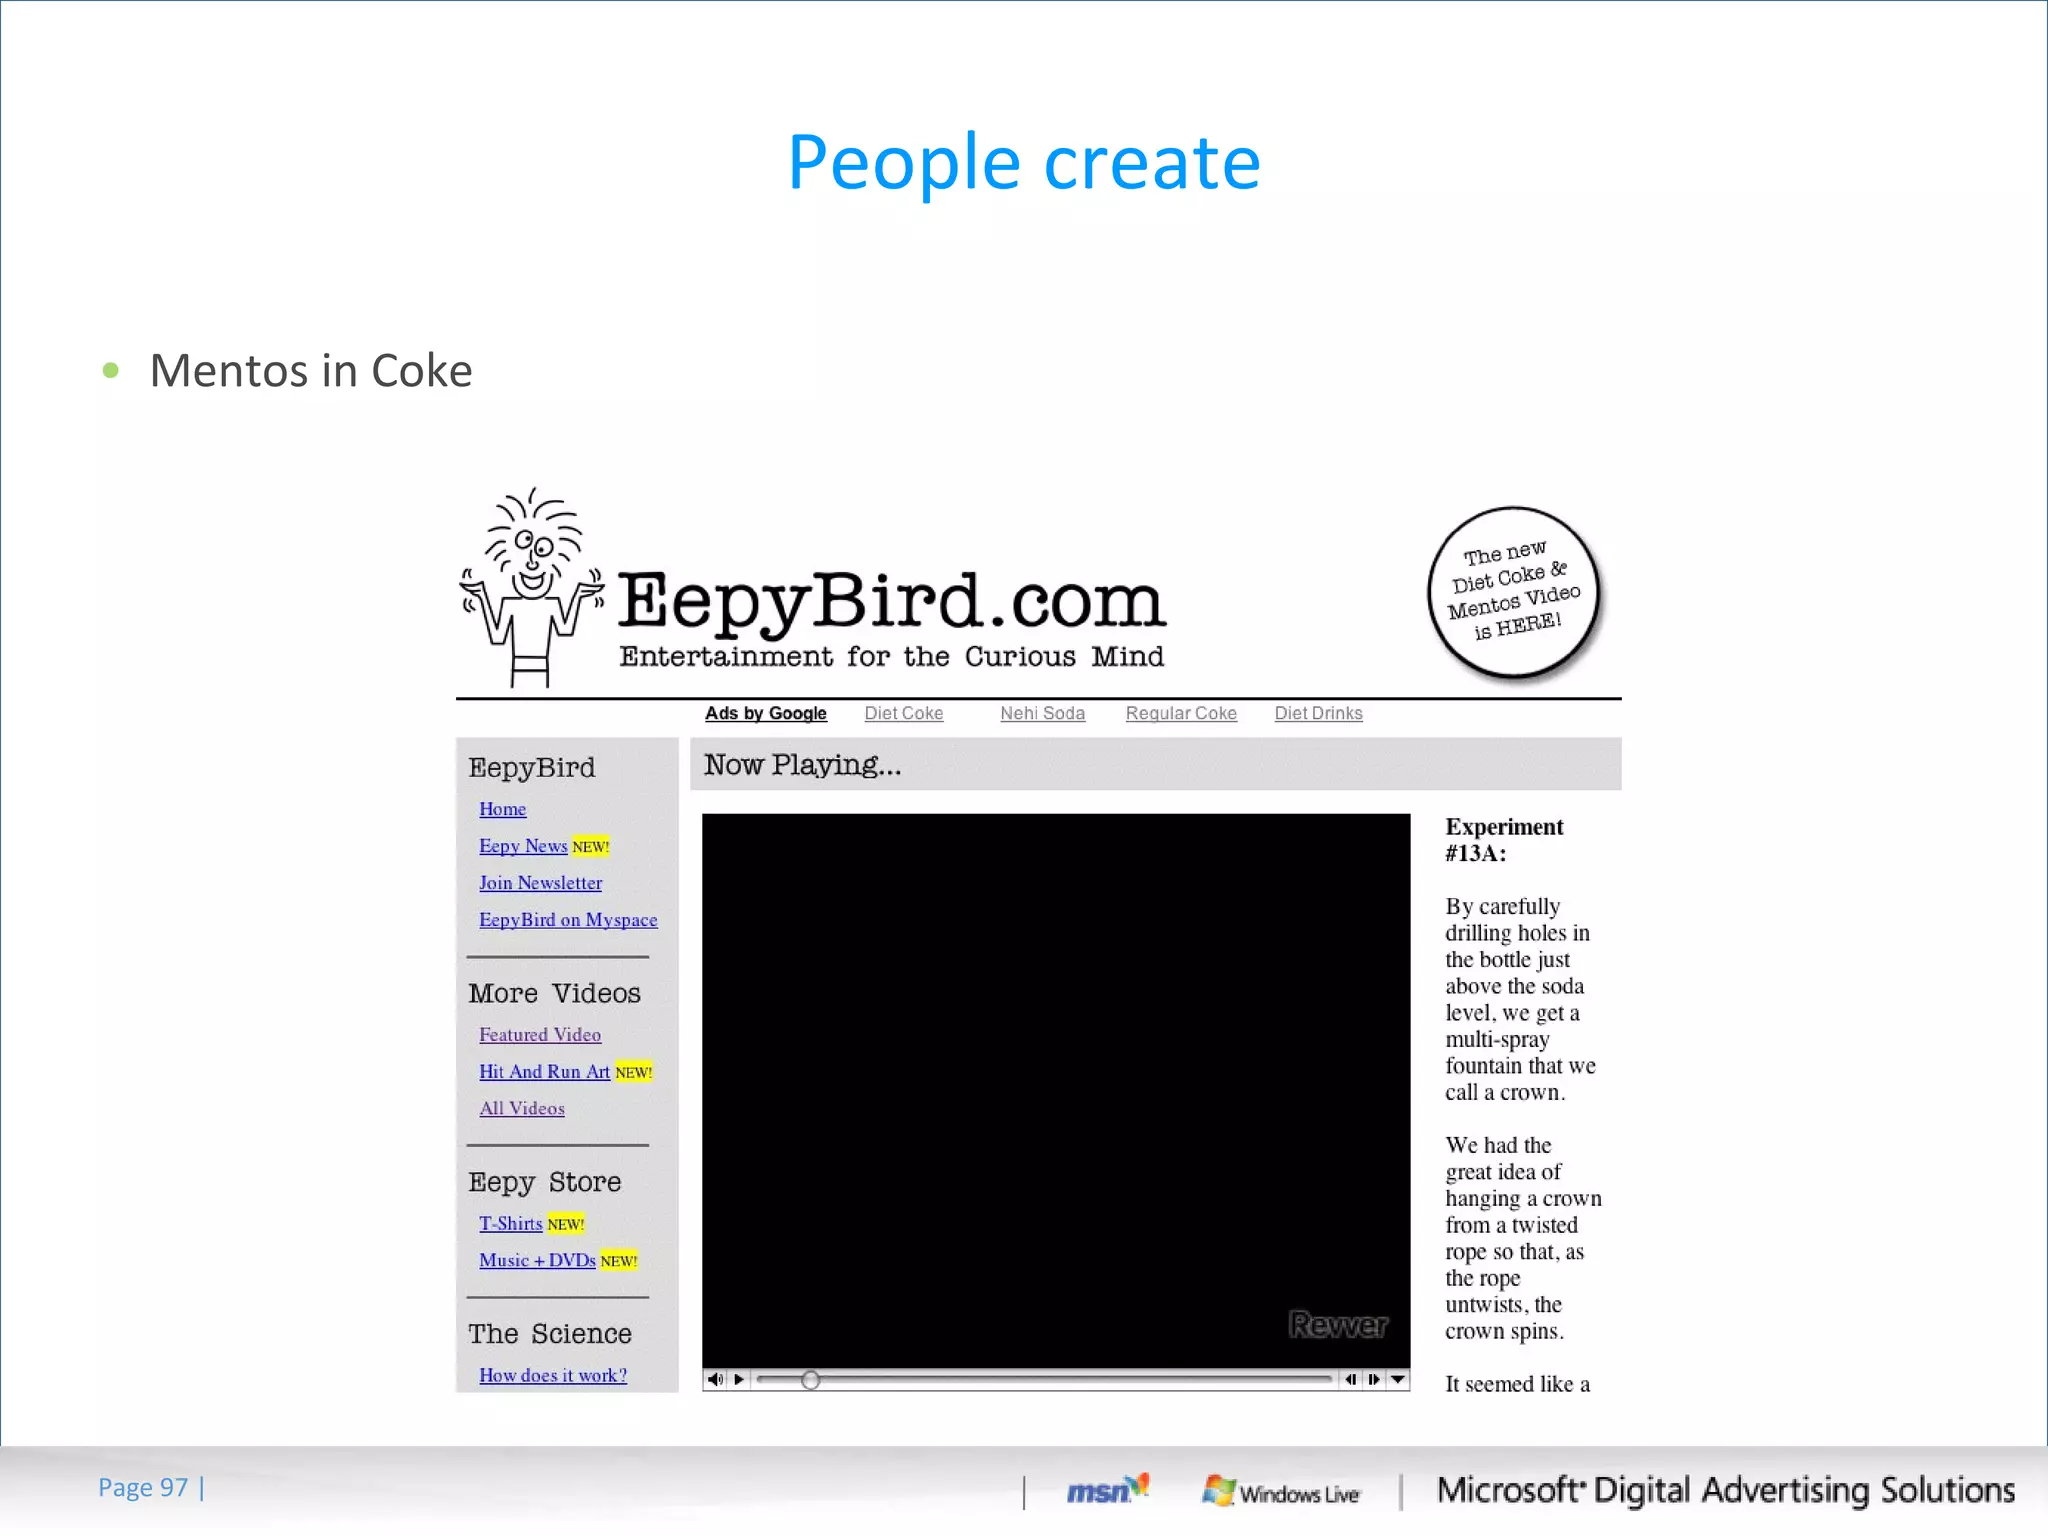
Task: Click 'Eepy Store' sidebar heading
Action: point(545,1182)
